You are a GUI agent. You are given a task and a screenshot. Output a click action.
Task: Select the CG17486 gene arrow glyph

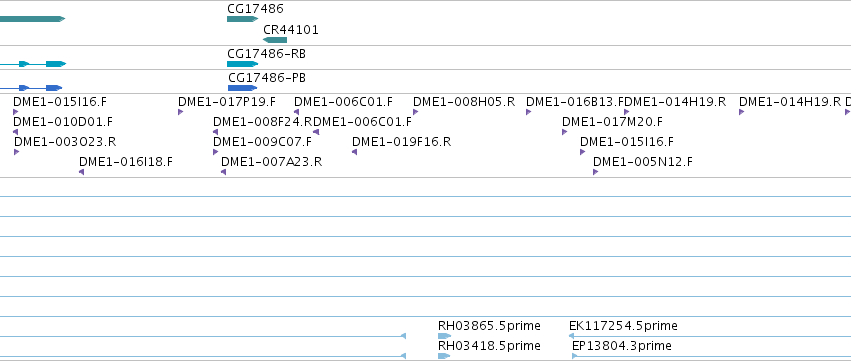[242, 19]
